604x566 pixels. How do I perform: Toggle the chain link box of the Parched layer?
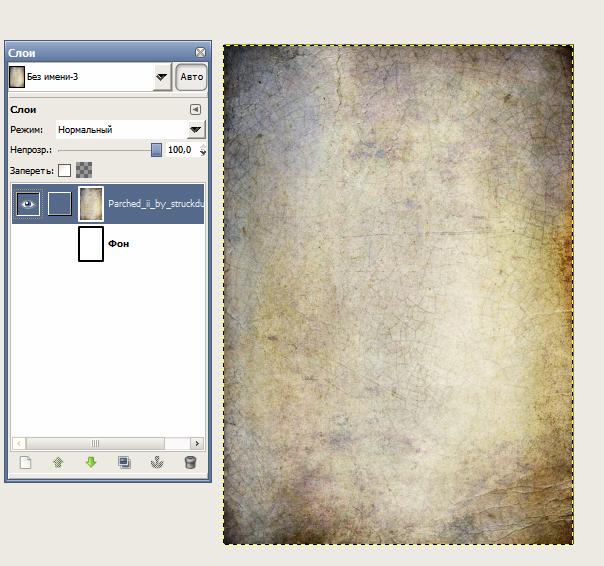(60, 204)
